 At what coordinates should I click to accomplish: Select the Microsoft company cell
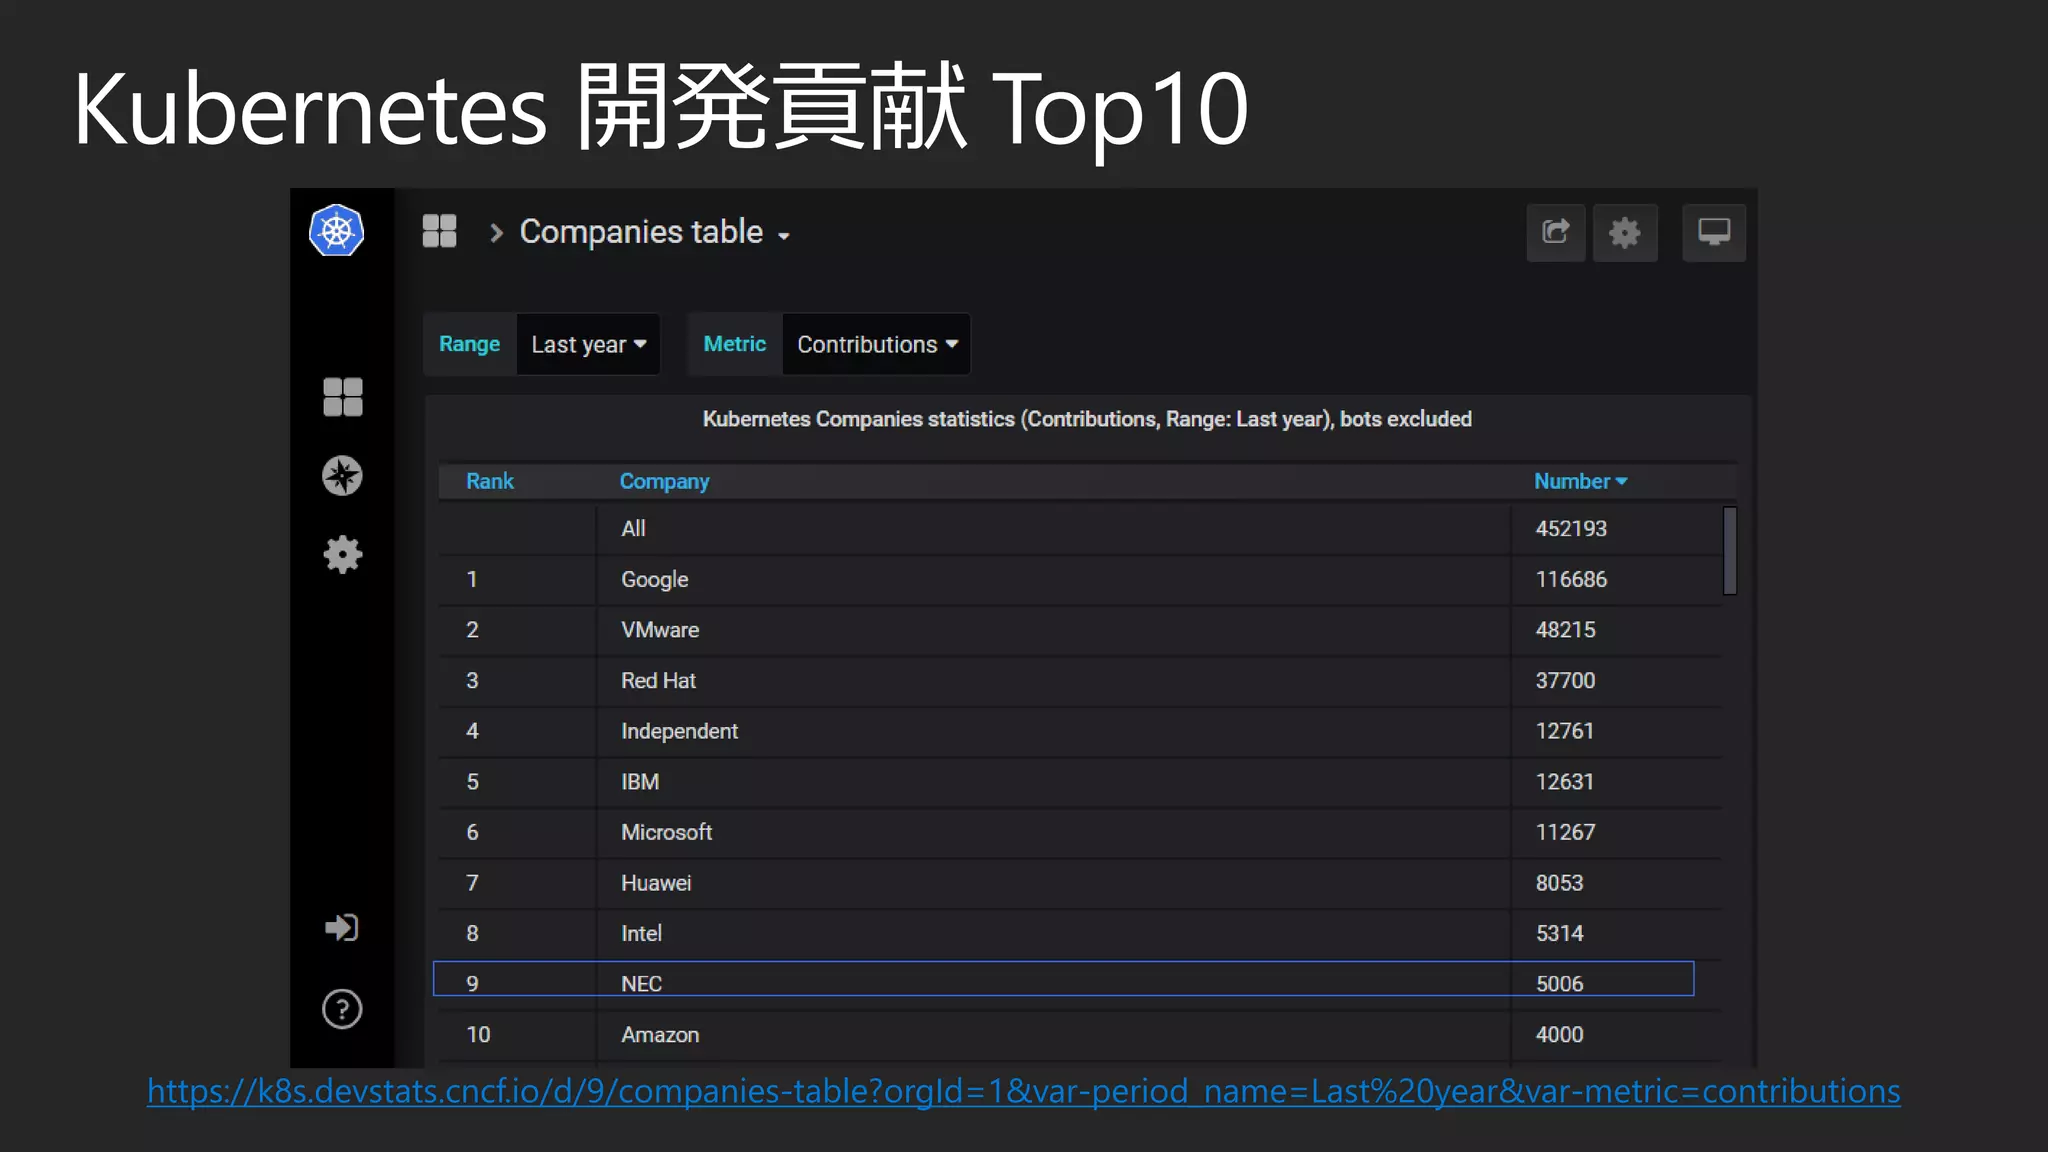tap(1053, 832)
